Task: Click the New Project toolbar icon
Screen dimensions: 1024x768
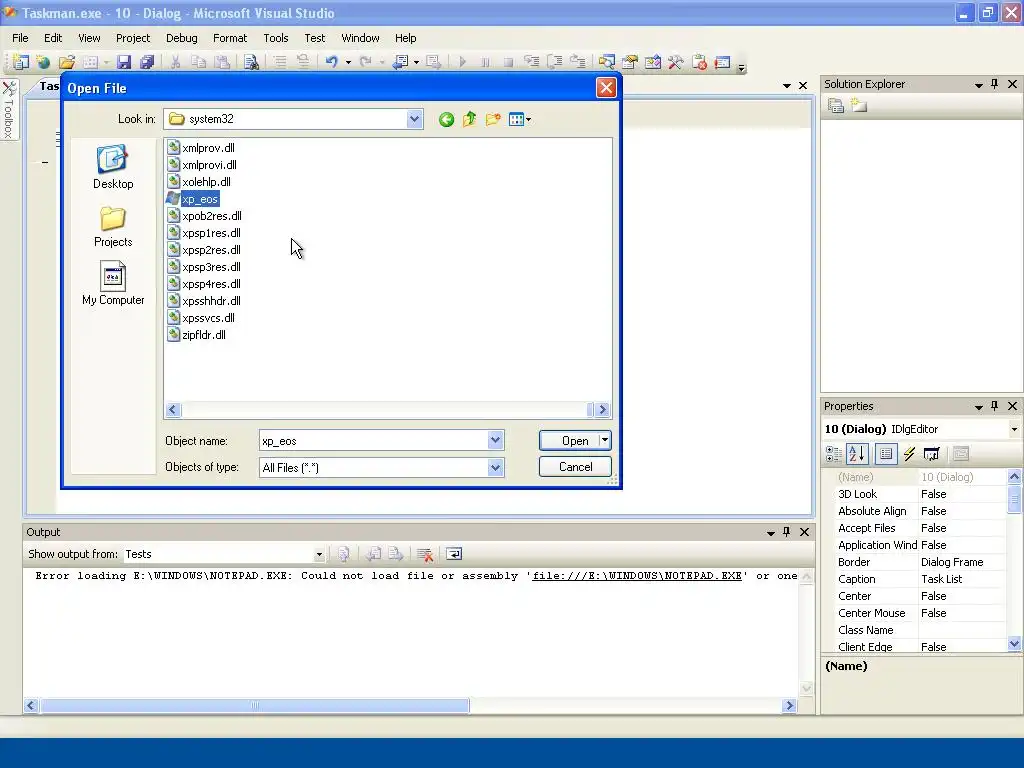Action: tap(20, 62)
